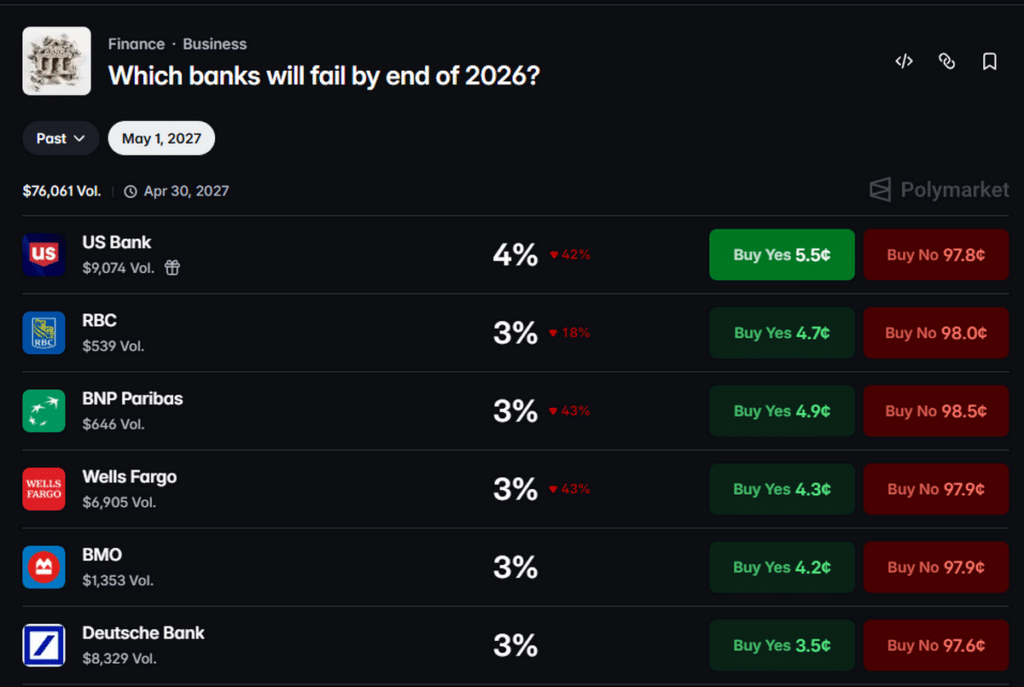
Task: Open the Business category link
Action: 215,44
